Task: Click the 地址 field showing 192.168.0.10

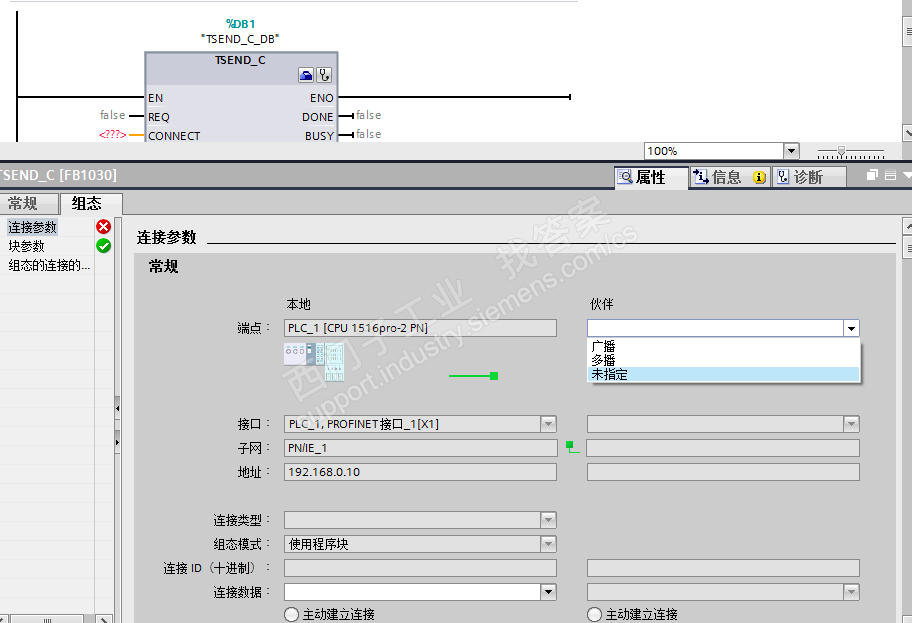Action: tap(420, 472)
